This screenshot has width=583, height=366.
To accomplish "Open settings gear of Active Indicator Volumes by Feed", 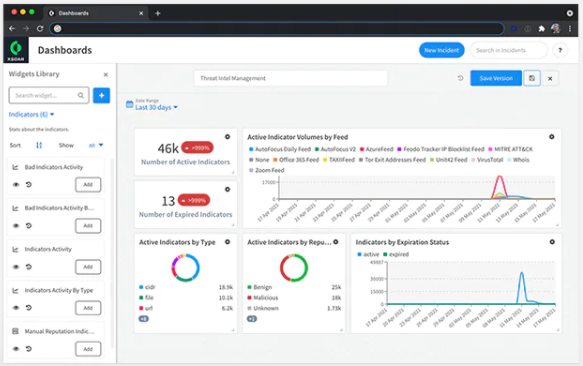I will click(552, 137).
